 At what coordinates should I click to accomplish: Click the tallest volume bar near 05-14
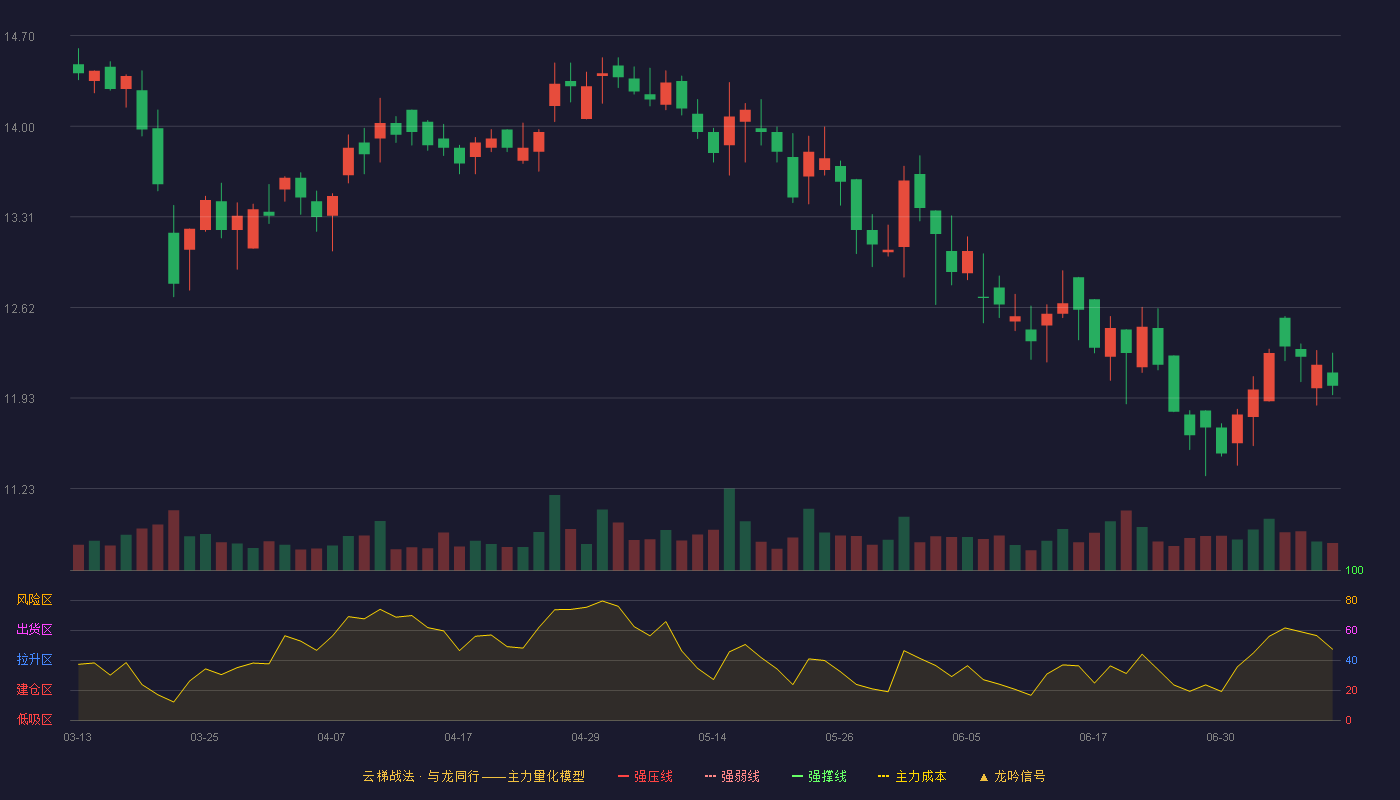coord(729,529)
